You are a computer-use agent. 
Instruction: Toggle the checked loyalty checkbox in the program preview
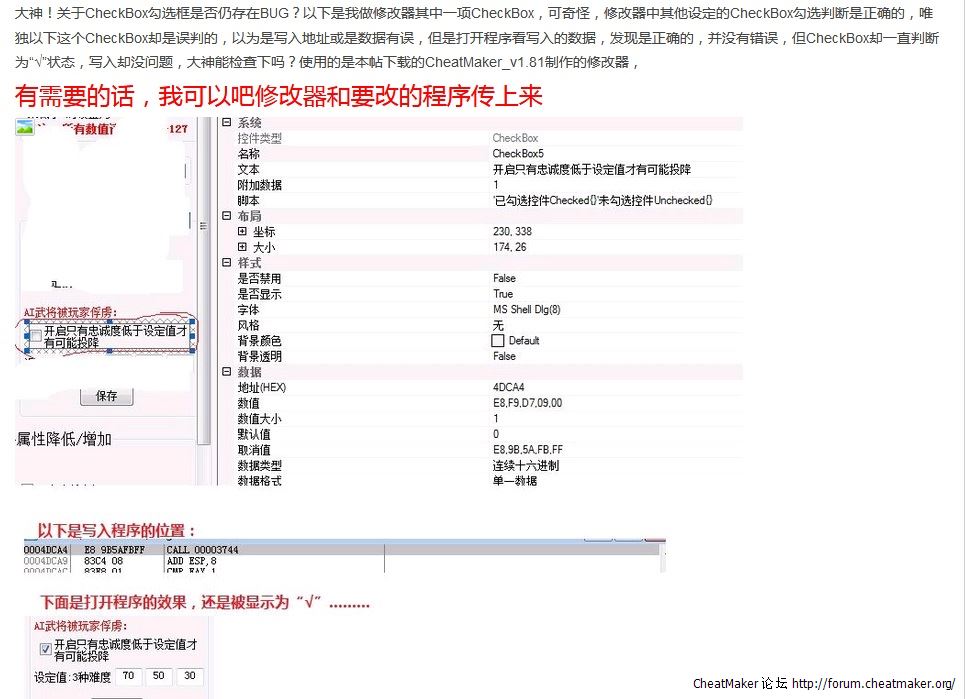coord(45,649)
